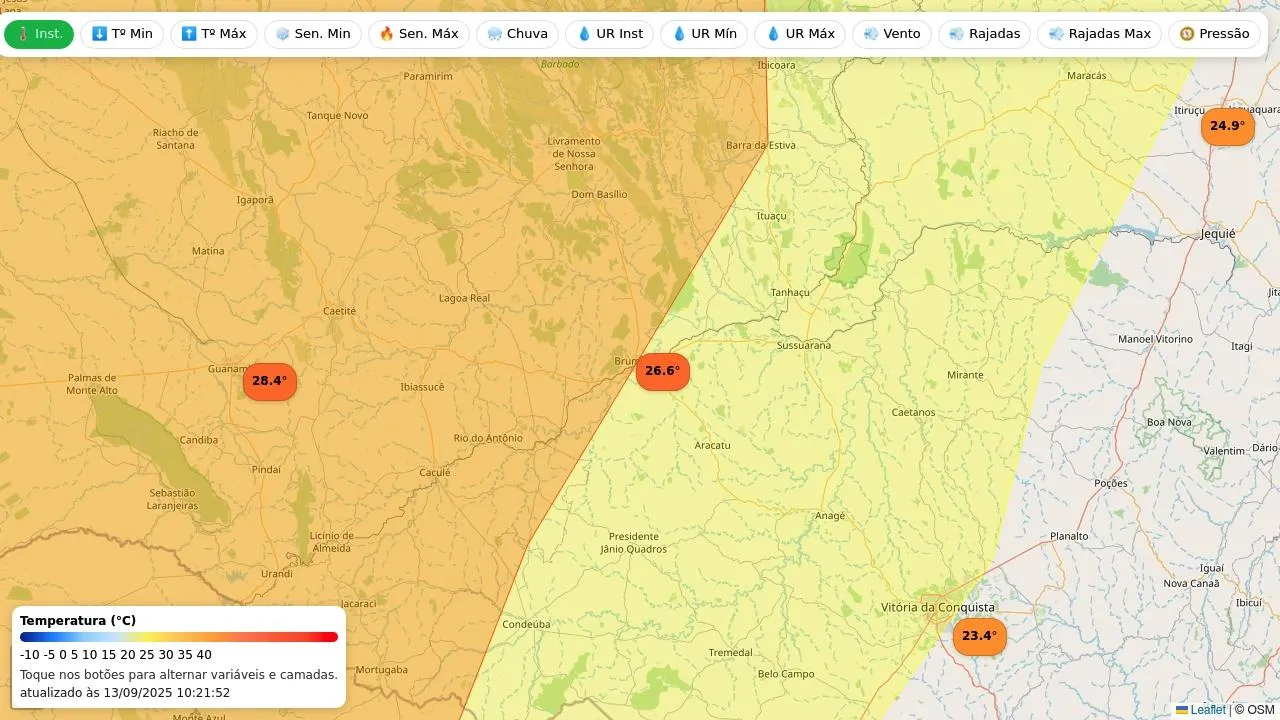Open the 28.4° station marker
The width and height of the screenshot is (1280, 720).
click(x=270, y=381)
